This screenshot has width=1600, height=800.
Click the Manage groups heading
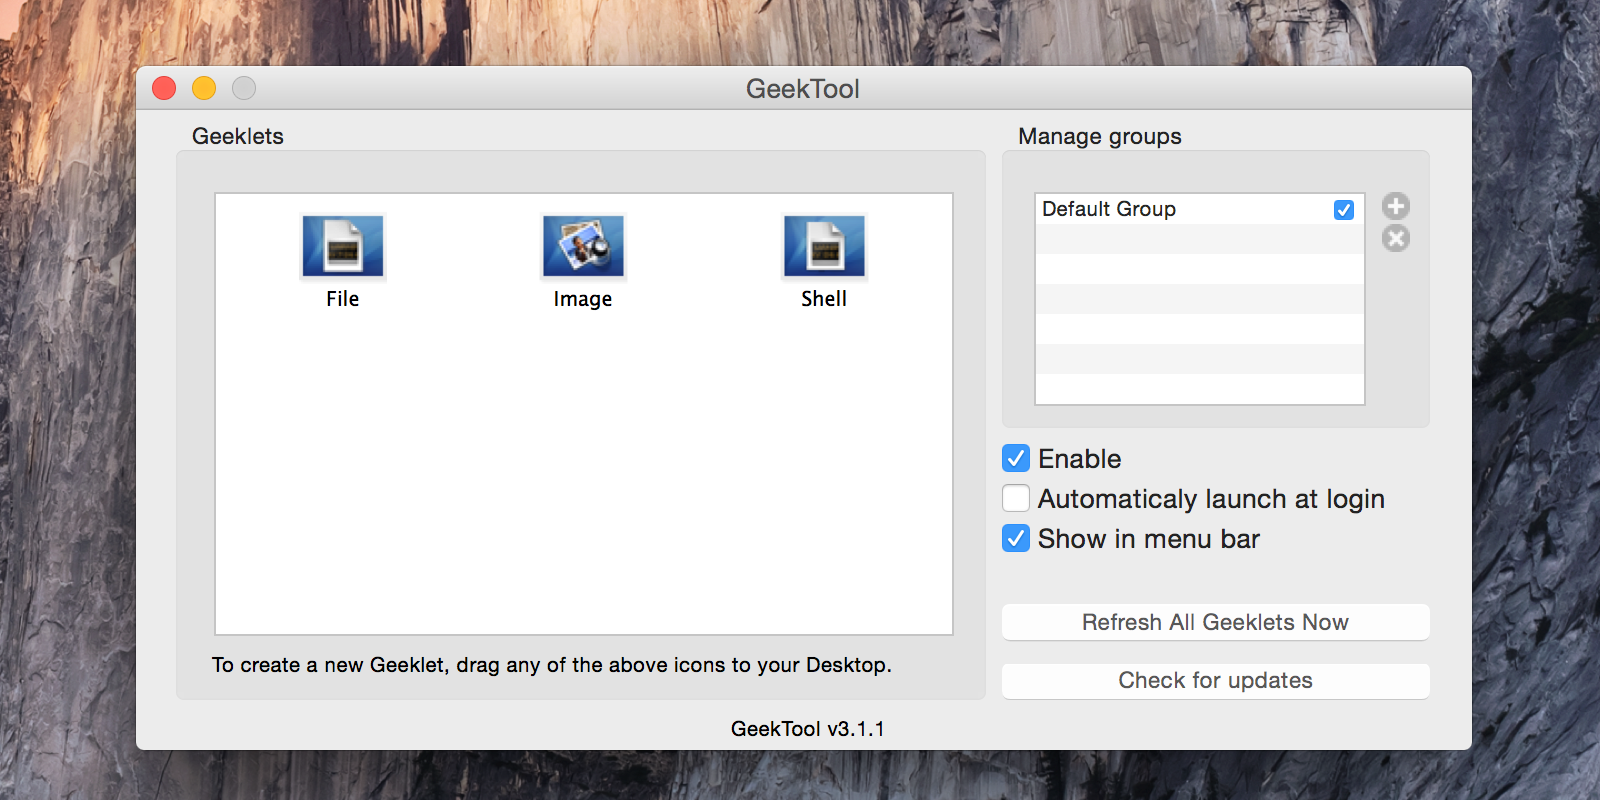coord(1100,137)
